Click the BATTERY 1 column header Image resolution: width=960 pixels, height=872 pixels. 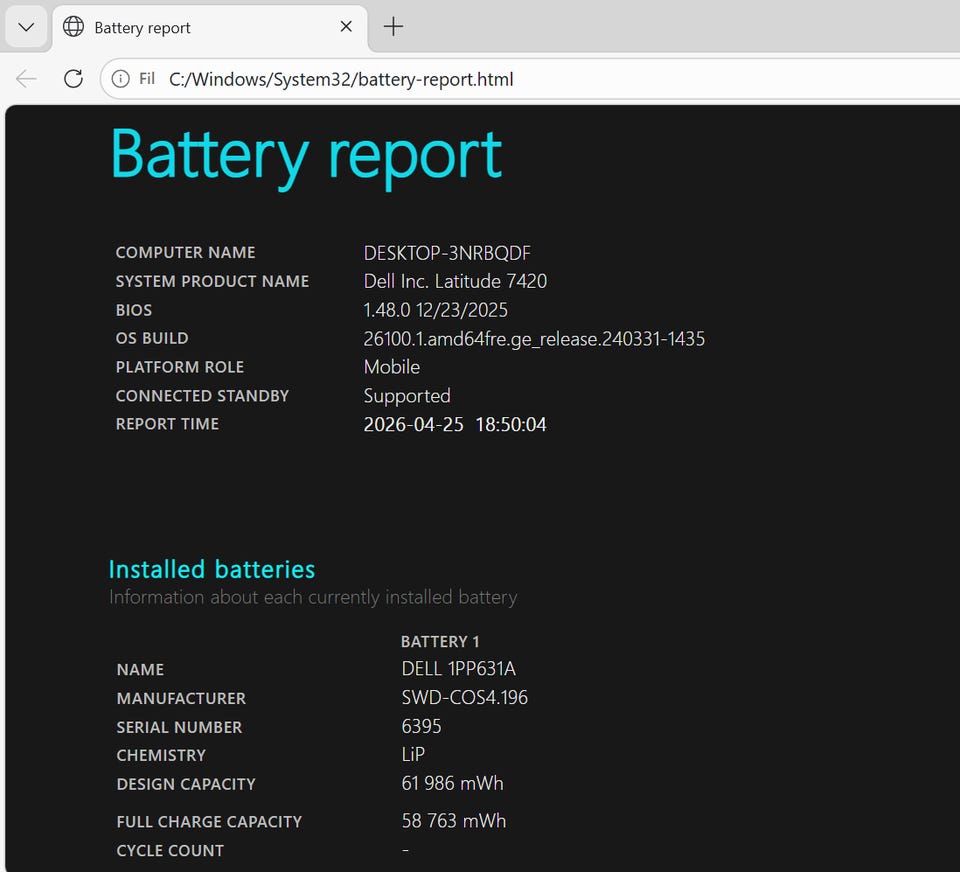[x=440, y=641]
